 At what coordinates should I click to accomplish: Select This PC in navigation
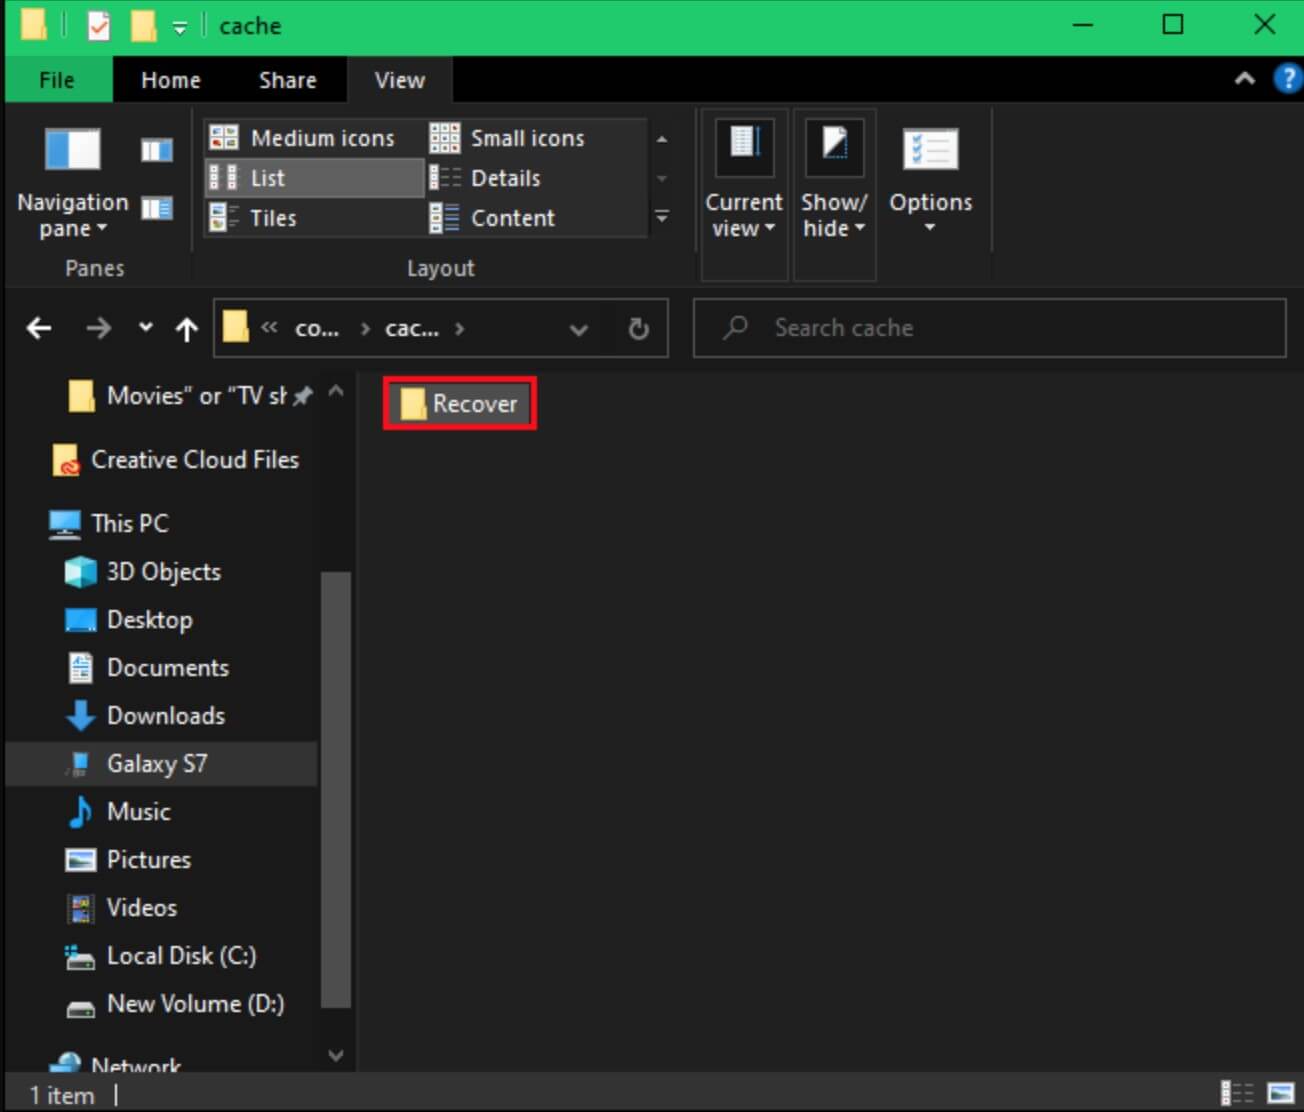(x=110, y=523)
